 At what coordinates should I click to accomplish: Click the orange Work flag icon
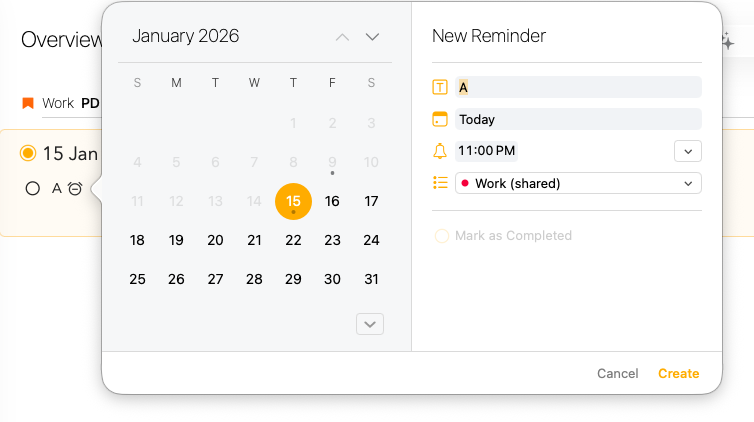[x=28, y=103]
